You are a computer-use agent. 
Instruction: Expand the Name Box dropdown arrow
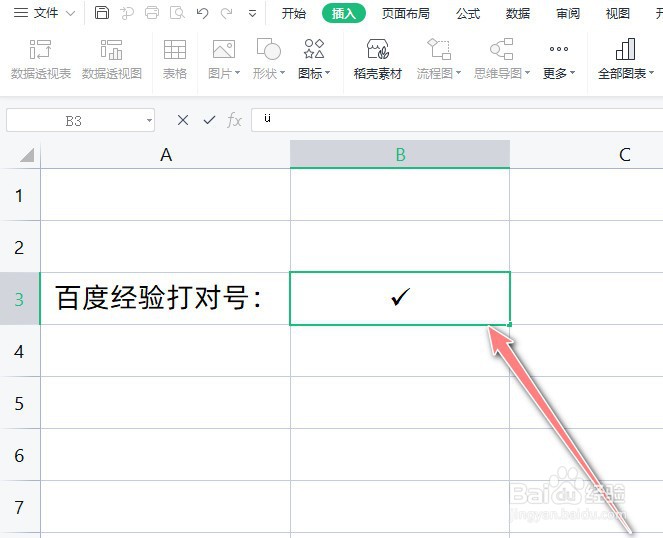pyautogui.click(x=149, y=121)
